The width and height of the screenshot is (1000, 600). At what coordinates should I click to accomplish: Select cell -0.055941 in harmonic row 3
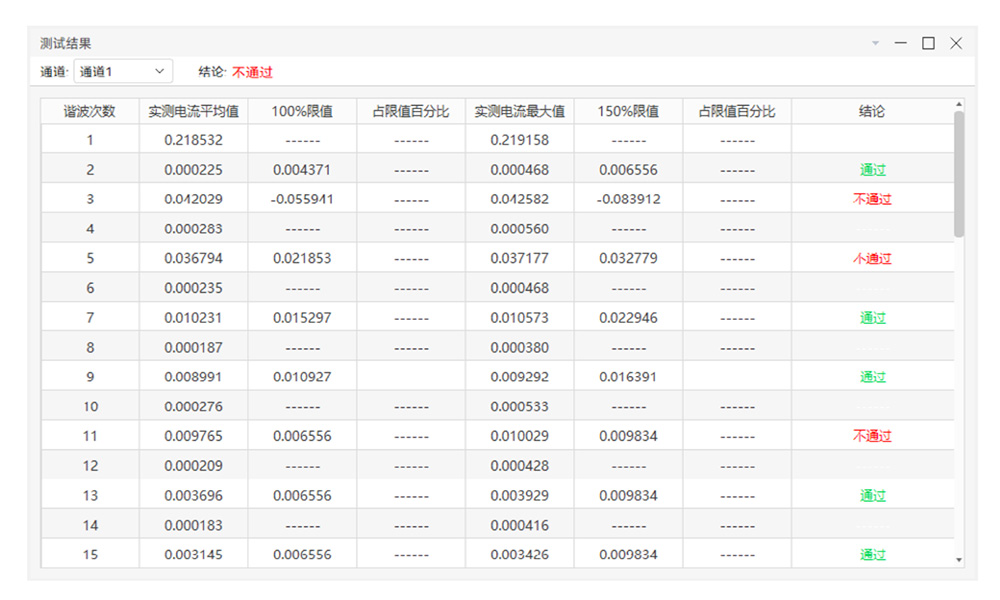pos(302,199)
